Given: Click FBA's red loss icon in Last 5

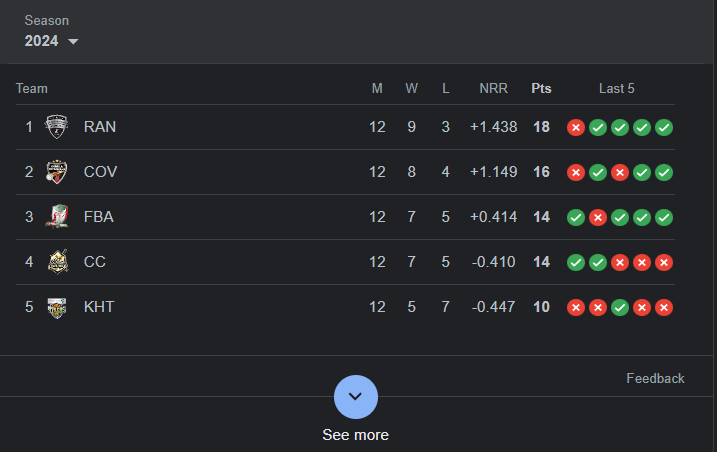Looking at the screenshot, I should pyautogui.click(x=598, y=217).
